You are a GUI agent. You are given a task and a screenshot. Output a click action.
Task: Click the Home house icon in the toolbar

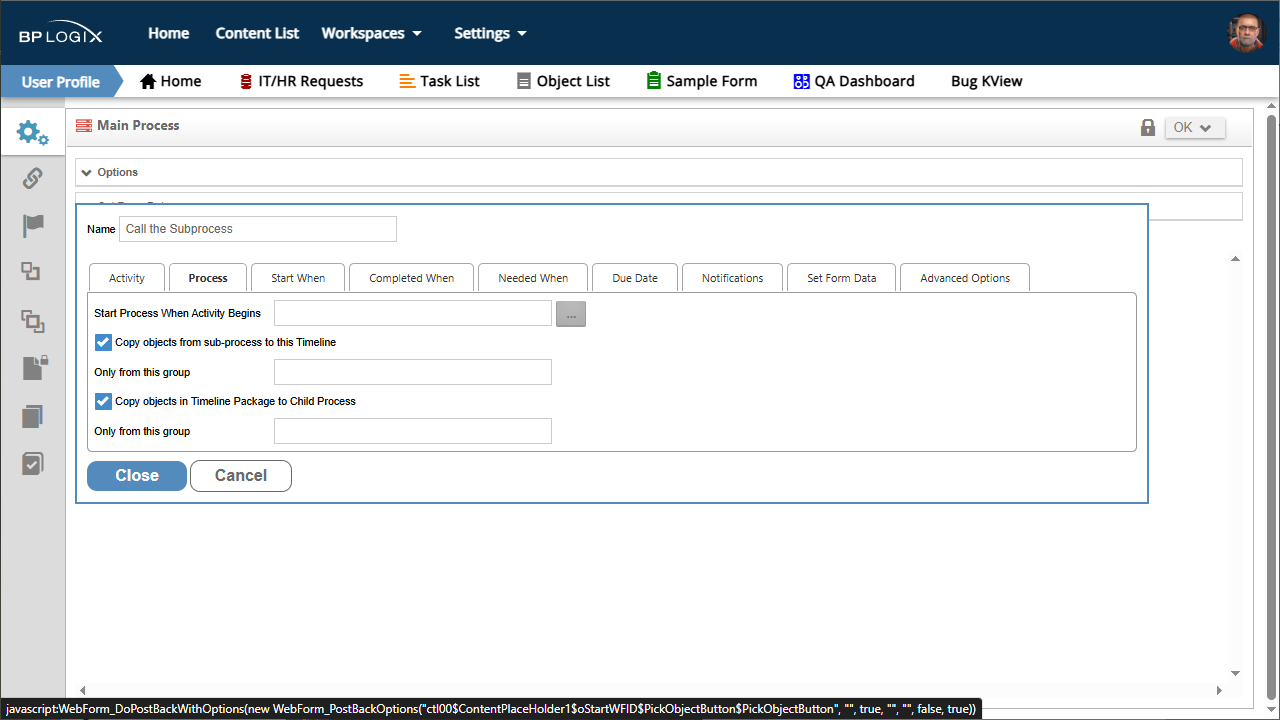pos(148,81)
